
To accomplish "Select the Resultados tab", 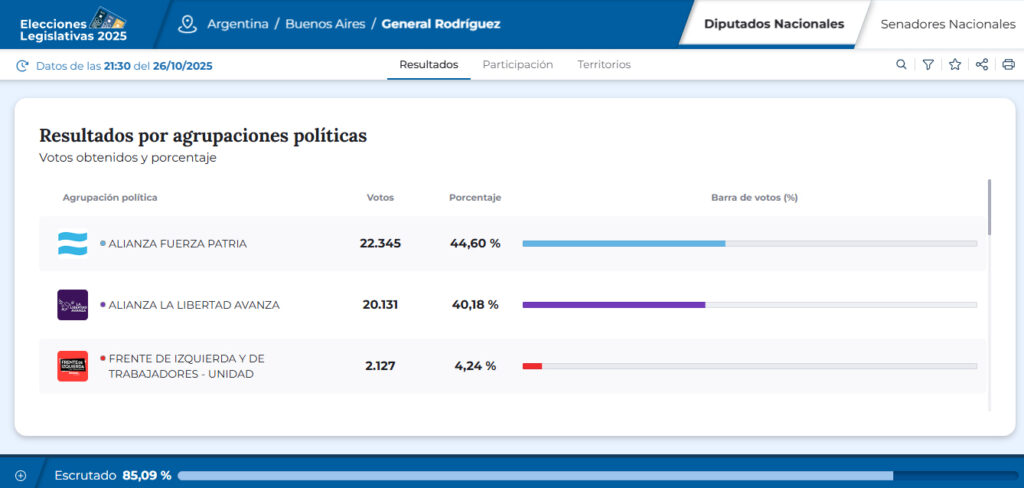I will 428,65.
